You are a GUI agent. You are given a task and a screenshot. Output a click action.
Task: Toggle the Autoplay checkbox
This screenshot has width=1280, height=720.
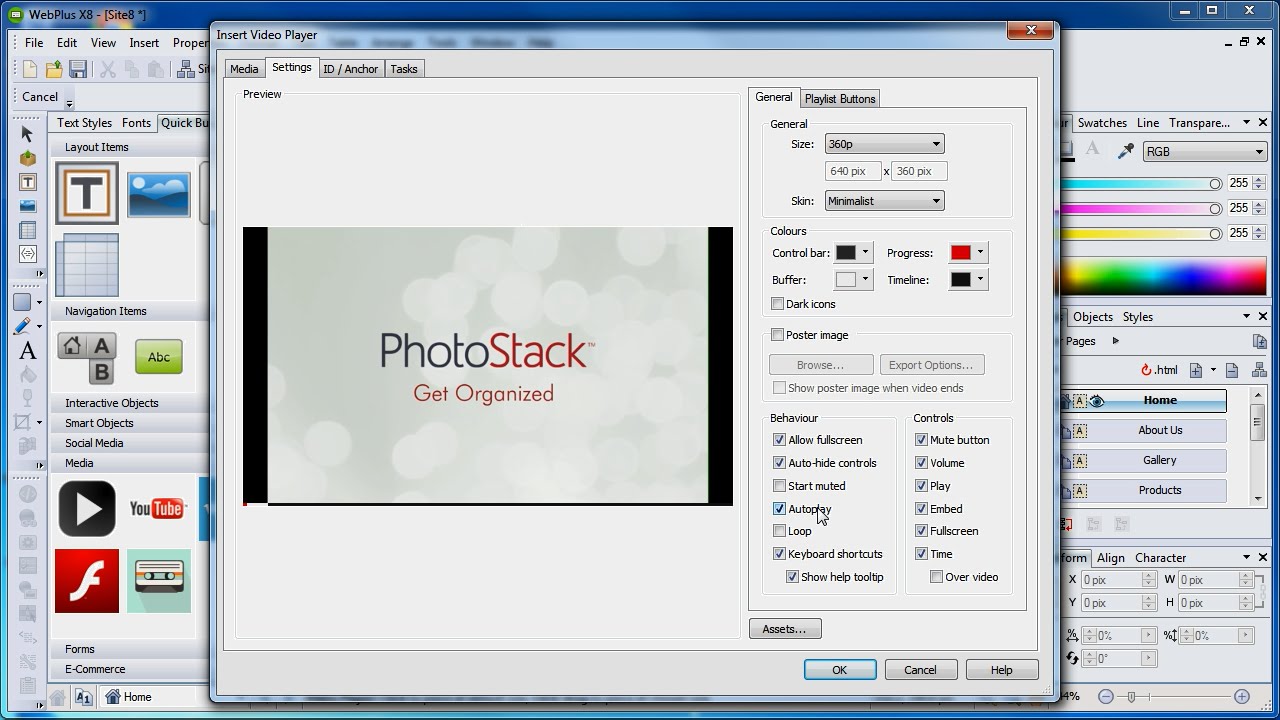[x=779, y=509]
